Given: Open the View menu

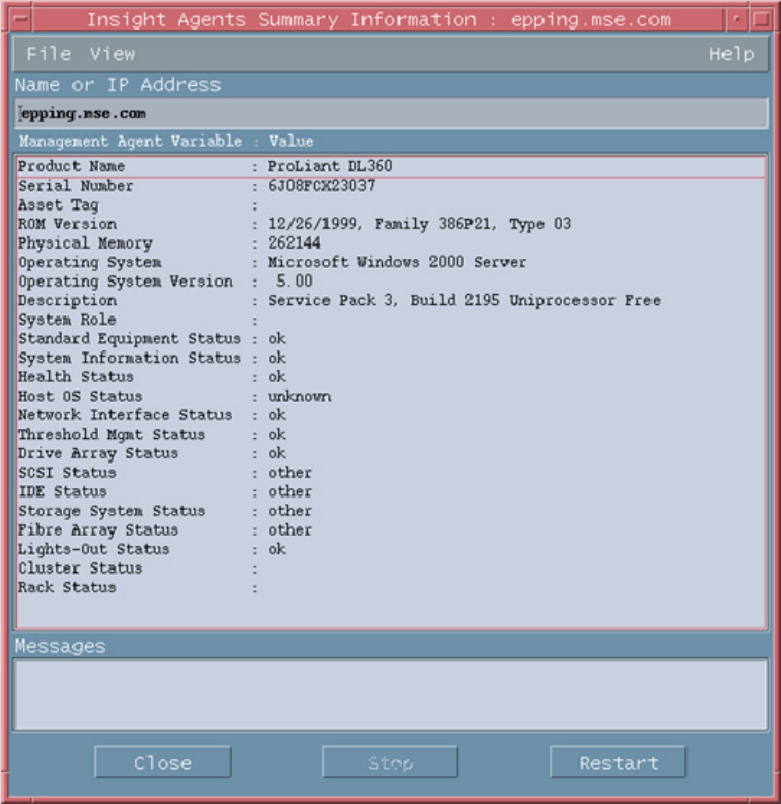Looking at the screenshot, I should tap(113, 54).
